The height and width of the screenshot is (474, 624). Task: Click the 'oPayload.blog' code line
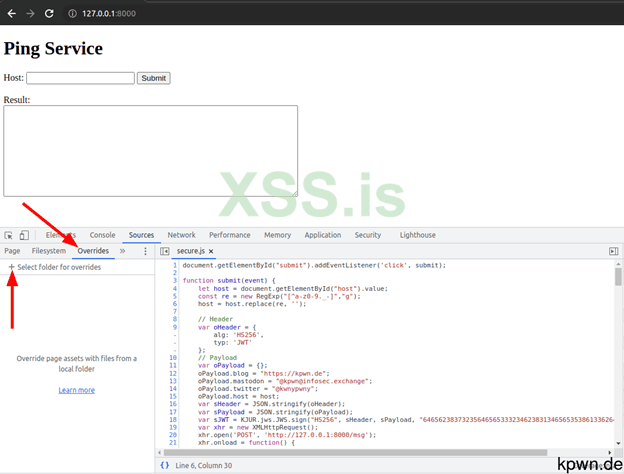click(x=264, y=373)
